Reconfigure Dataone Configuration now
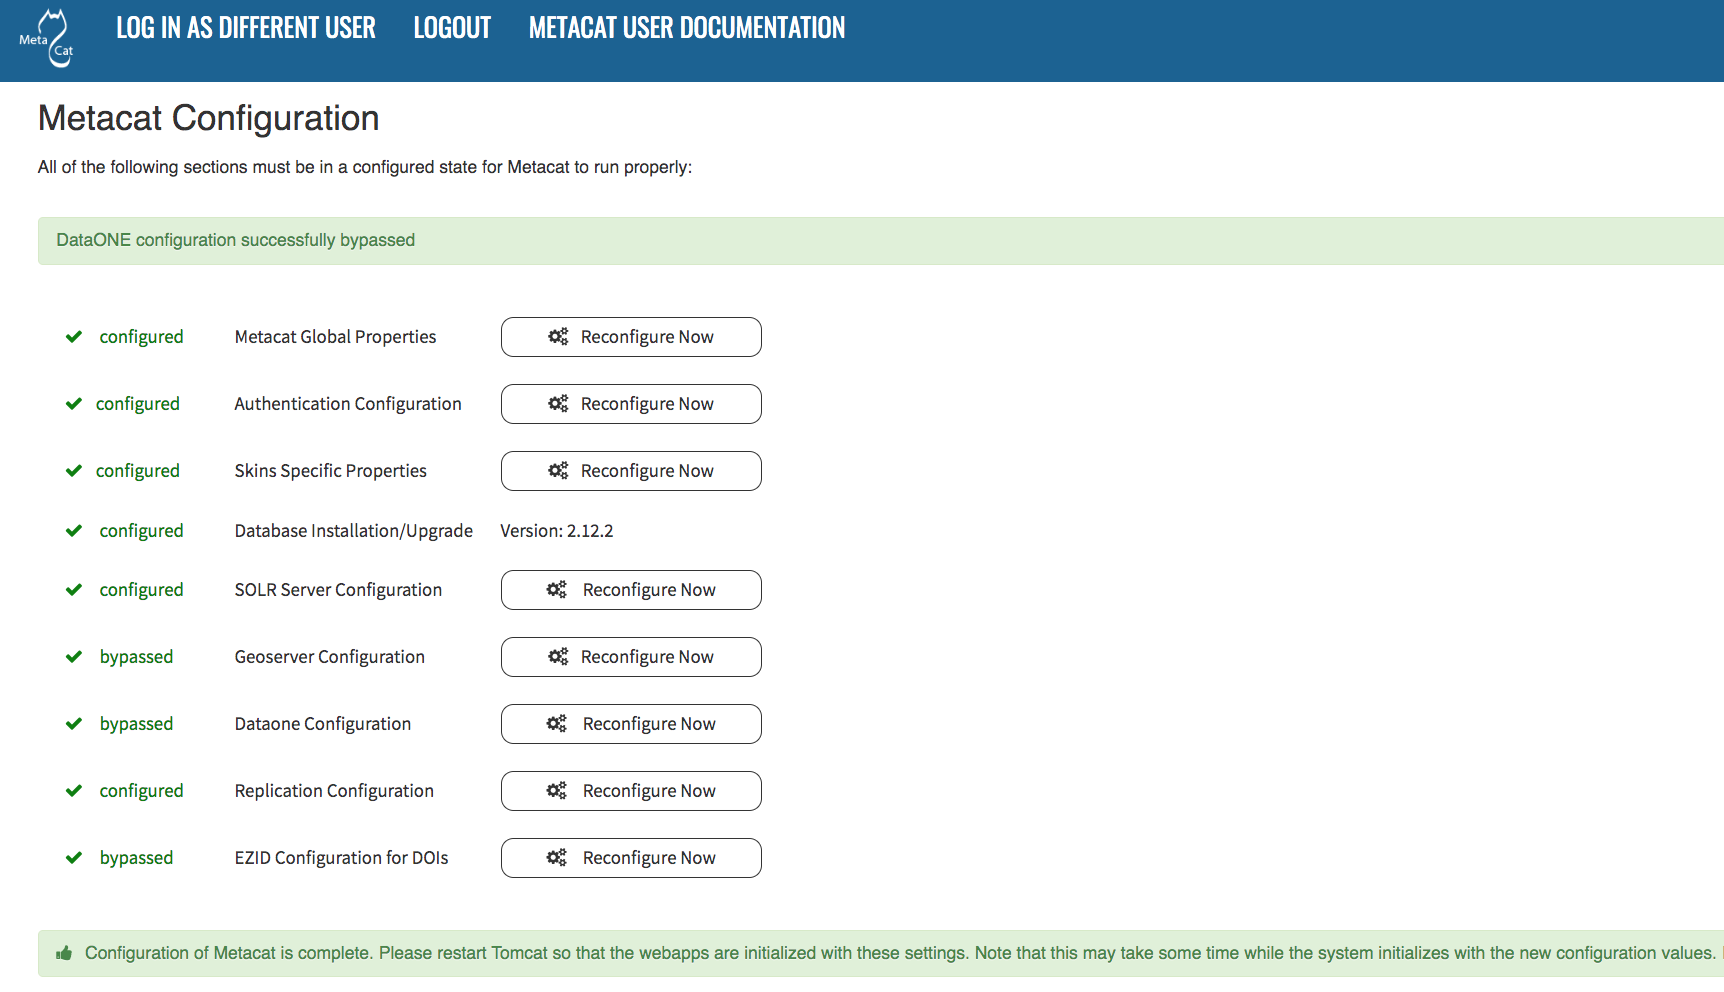 pyautogui.click(x=631, y=724)
